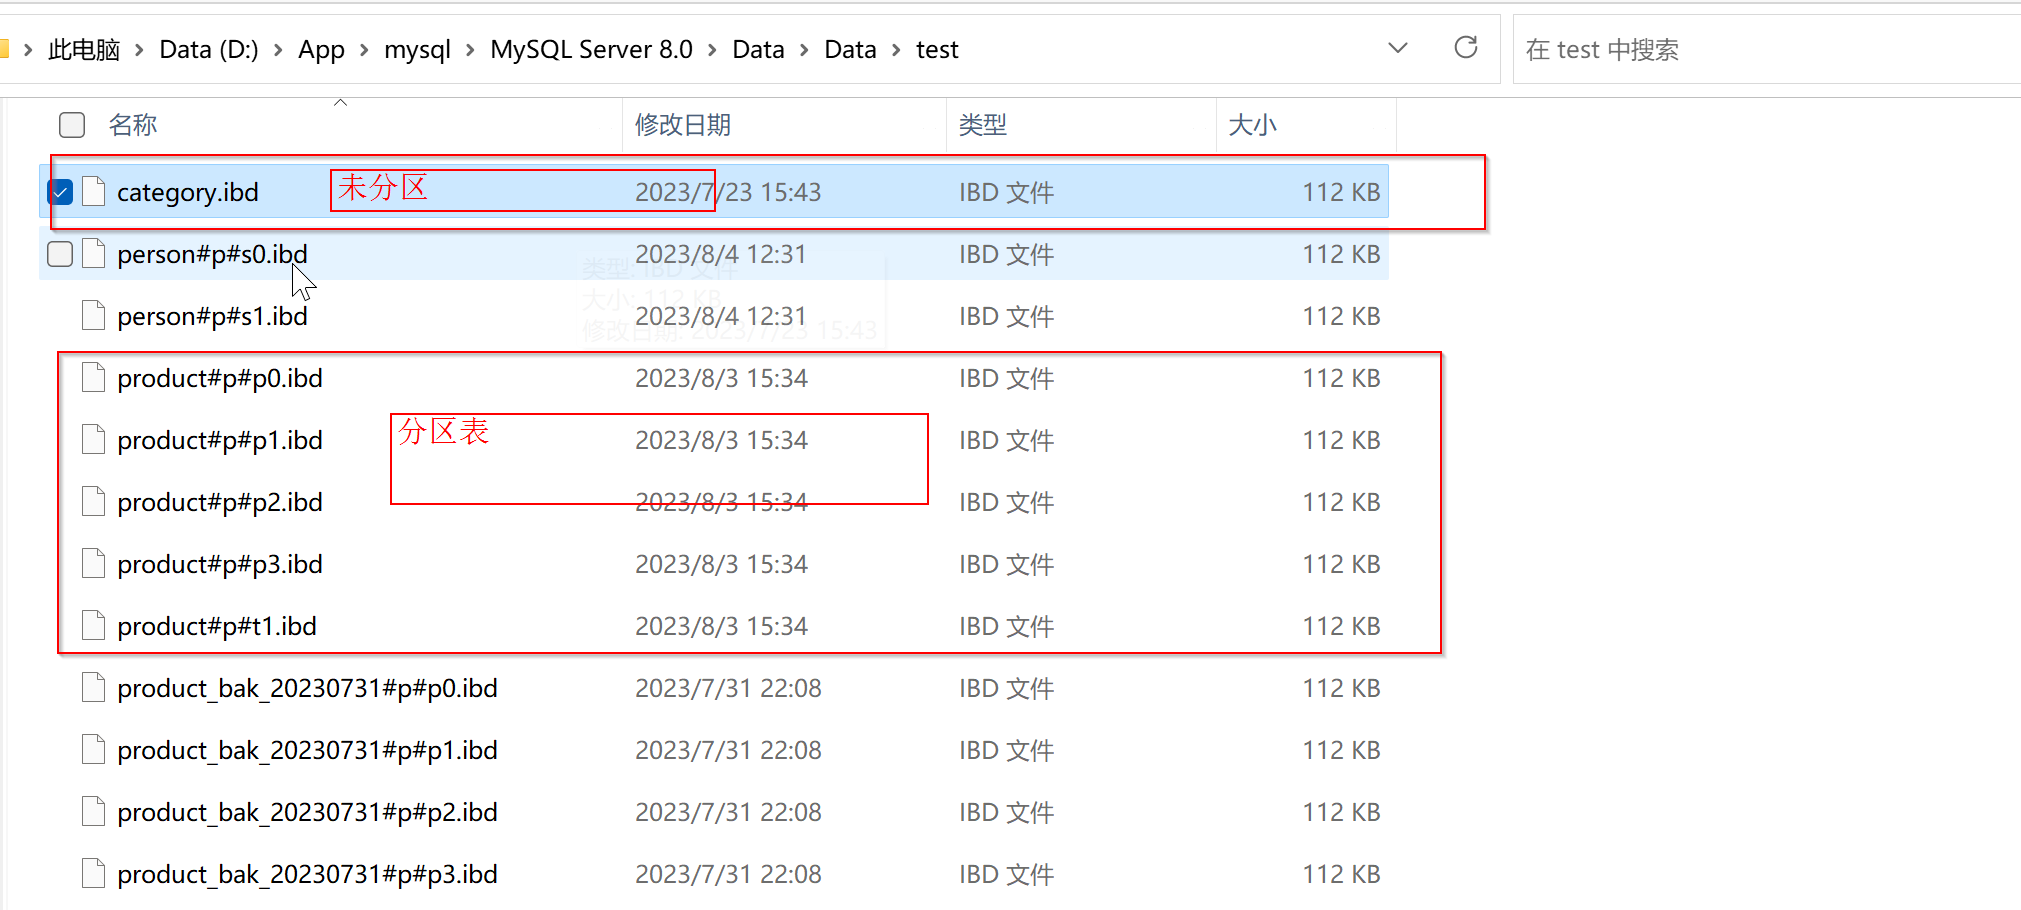This screenshot has height=910, width=2021.
Task: Expand the chevron after MySQL Server 8.0
Action: (712, 50)
